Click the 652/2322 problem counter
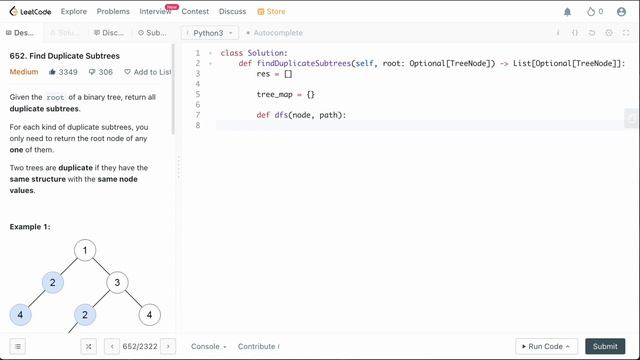 [x=140, y=347]
